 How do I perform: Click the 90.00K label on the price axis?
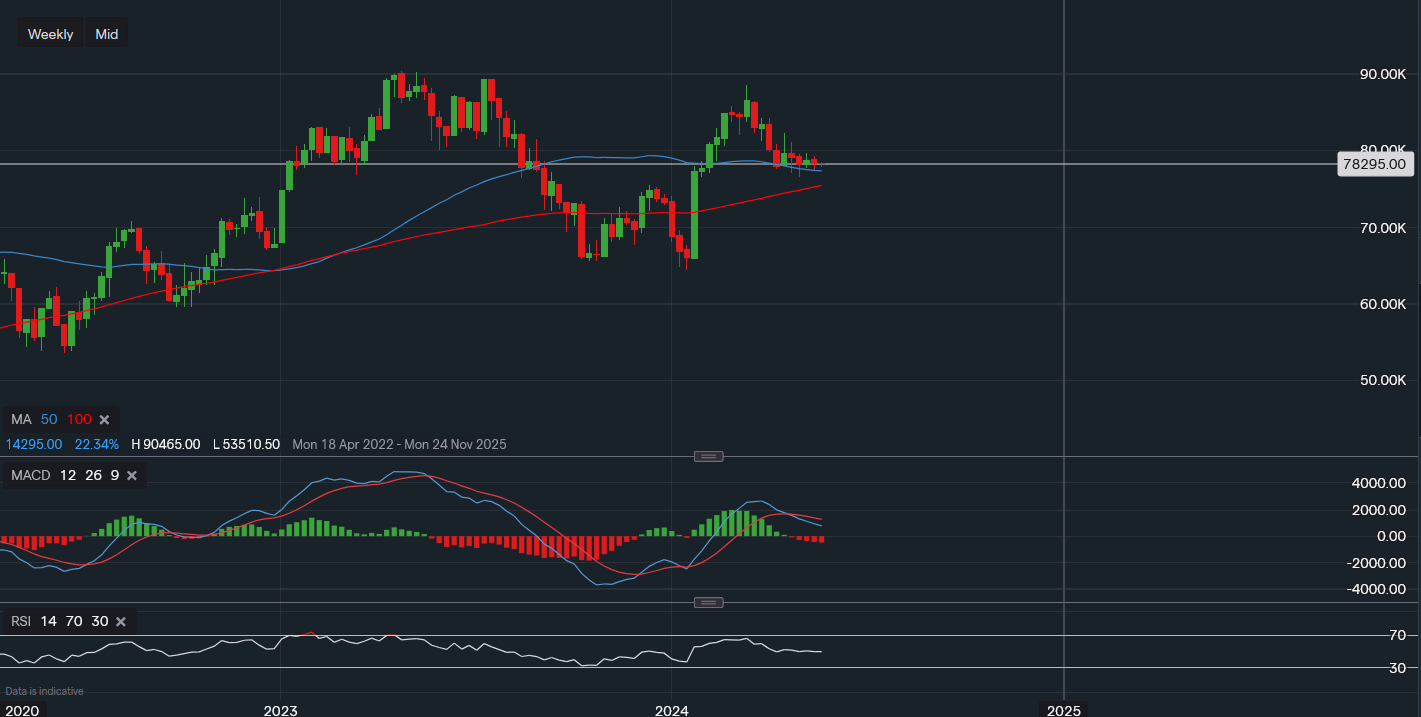coord(1382,74)
